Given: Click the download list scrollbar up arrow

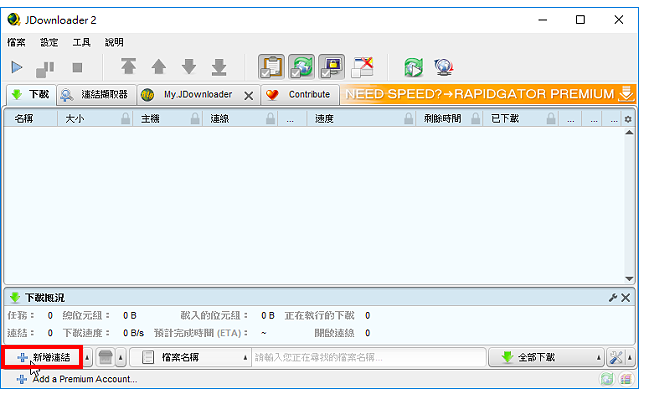Looking at the screenshot, I should click(x=629, y=133).
